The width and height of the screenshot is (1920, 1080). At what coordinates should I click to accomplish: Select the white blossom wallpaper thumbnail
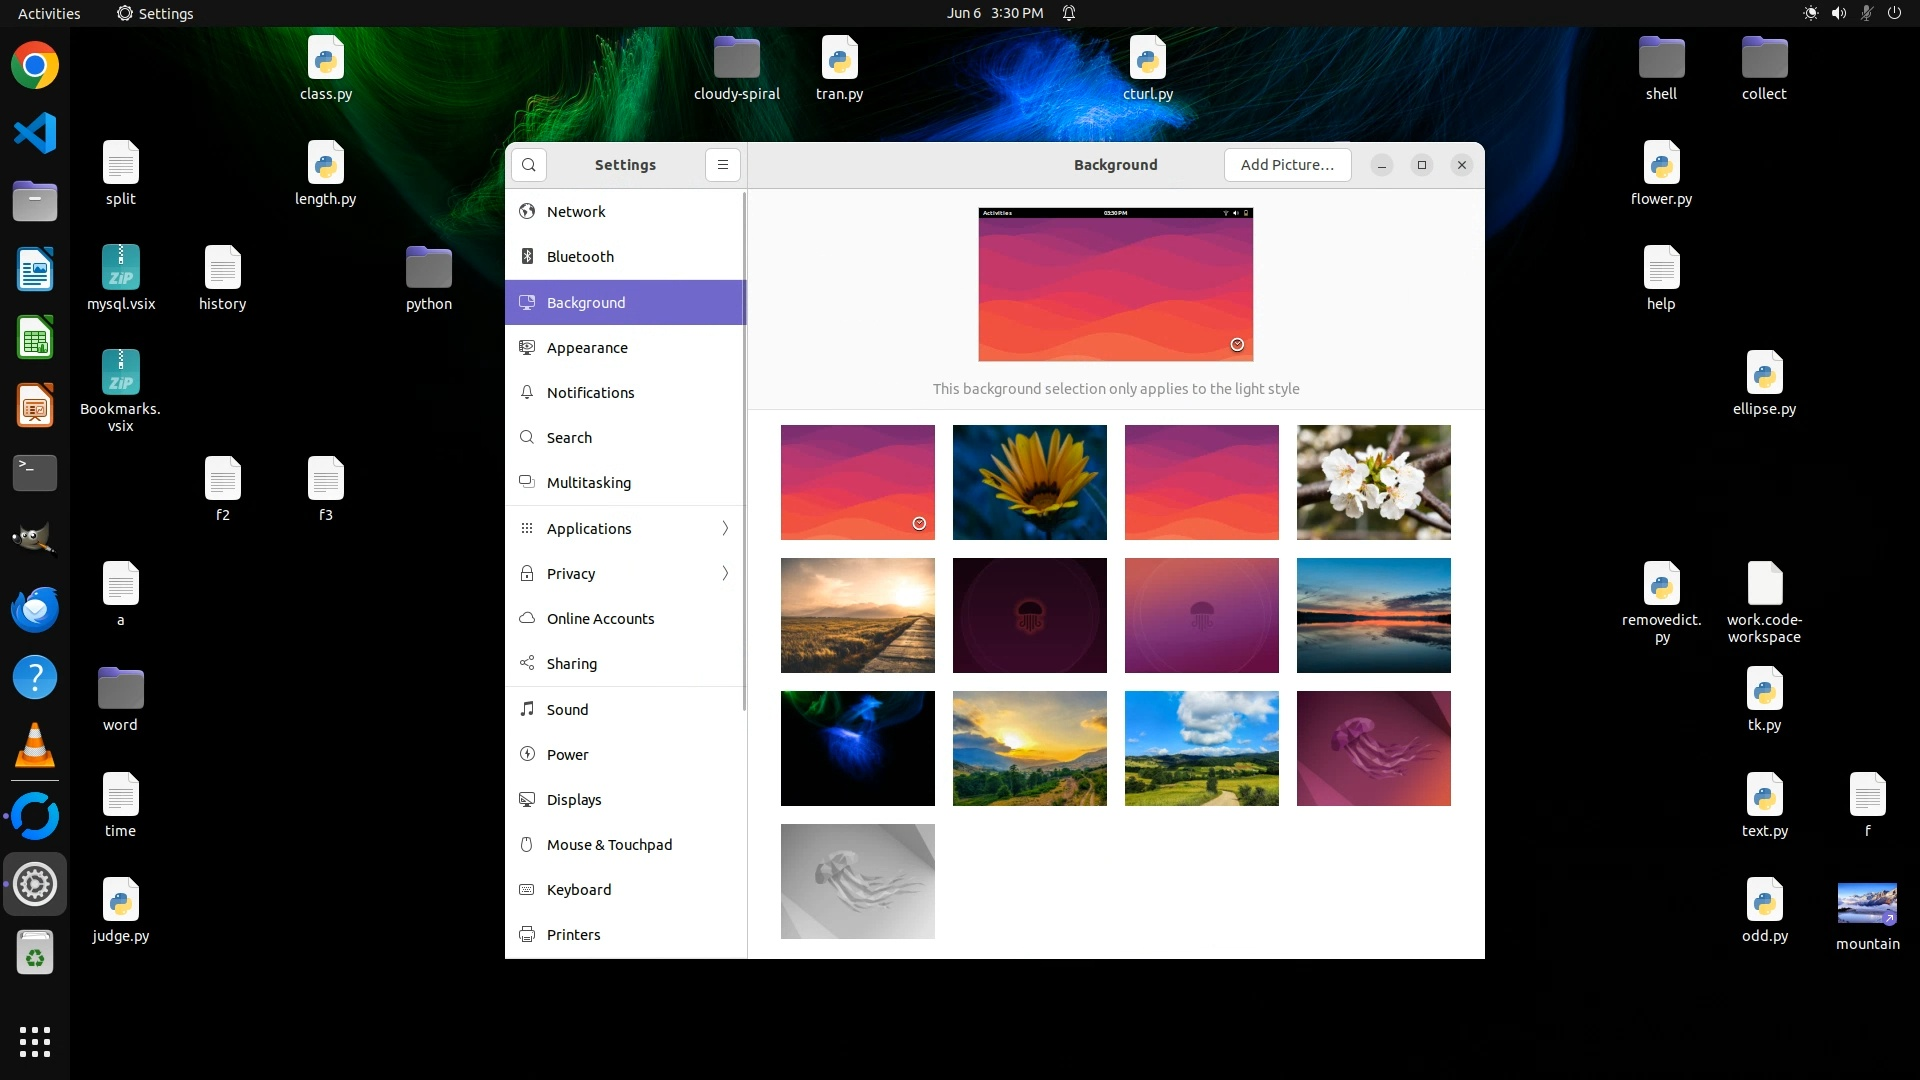click(1373, 482)
